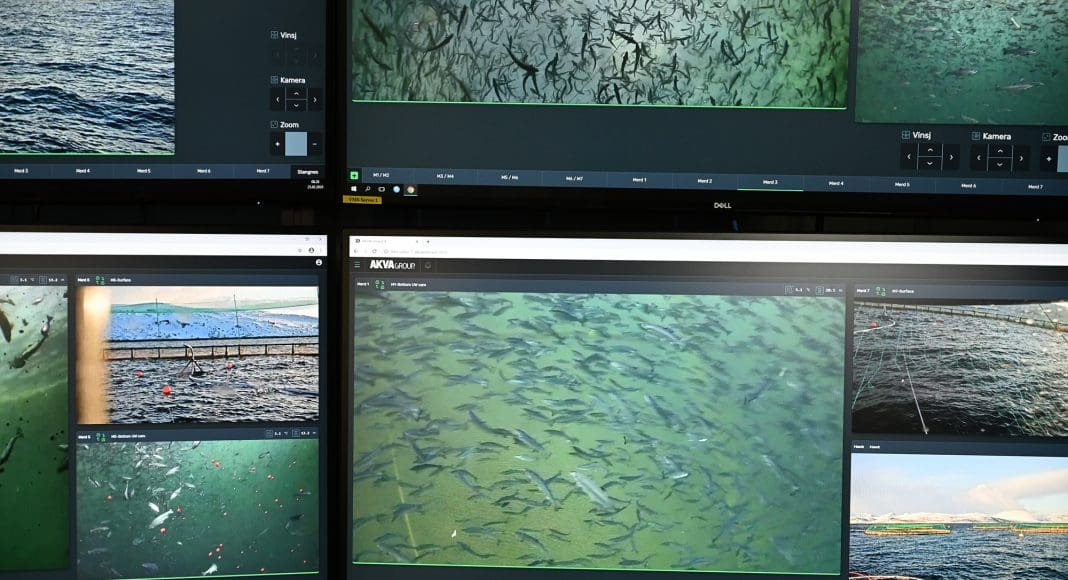1068x580 pixels.
Task: Open Chrome from top-right monitor taskbar
Action: pyautogui.click(x=410, y=190)
